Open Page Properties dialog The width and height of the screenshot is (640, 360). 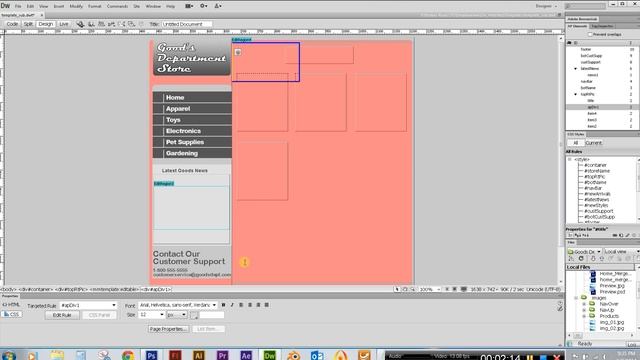click(169, 329)
